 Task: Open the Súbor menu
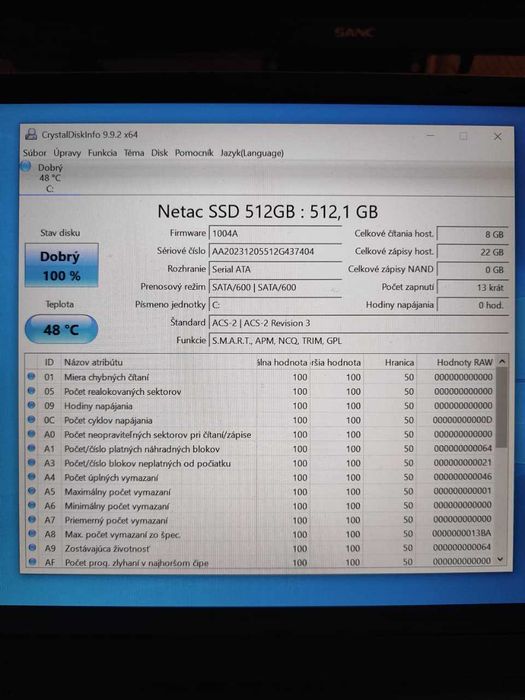pos(34,153)
